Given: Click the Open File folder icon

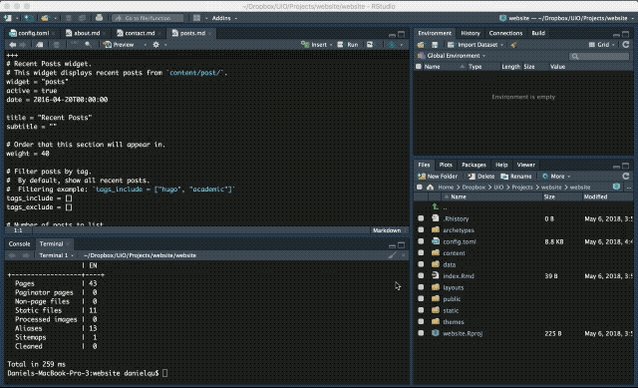Looking at the screenshot, I should click(x=45, y=18).
